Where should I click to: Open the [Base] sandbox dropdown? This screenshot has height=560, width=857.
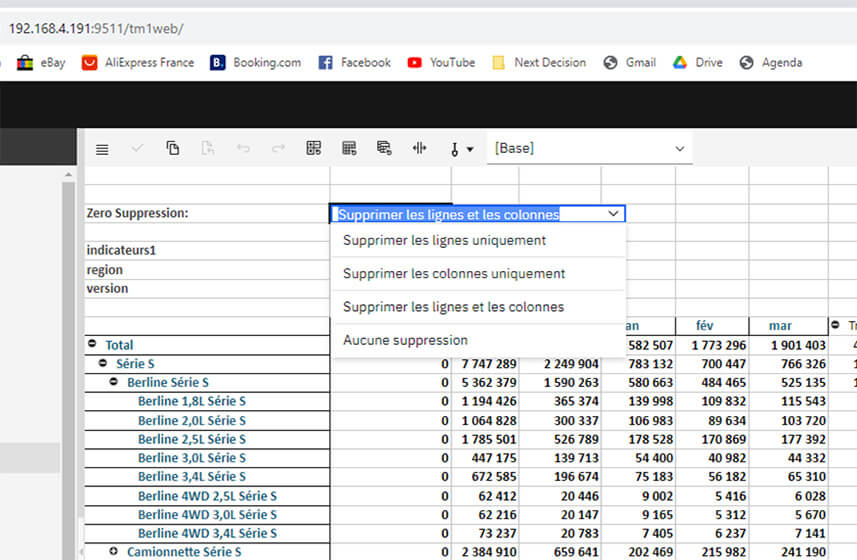pyautogui.click(x=589, y=148)
